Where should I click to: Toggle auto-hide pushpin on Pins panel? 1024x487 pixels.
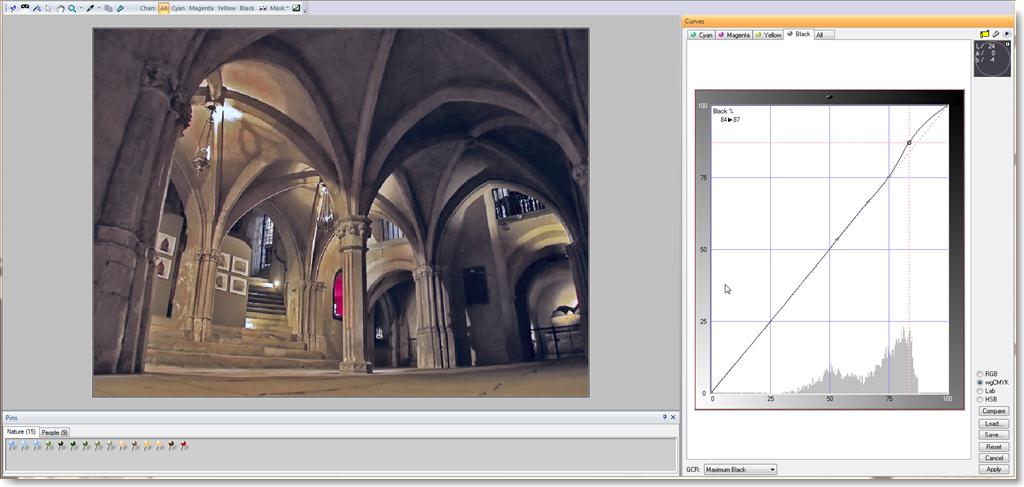[665, 417]
